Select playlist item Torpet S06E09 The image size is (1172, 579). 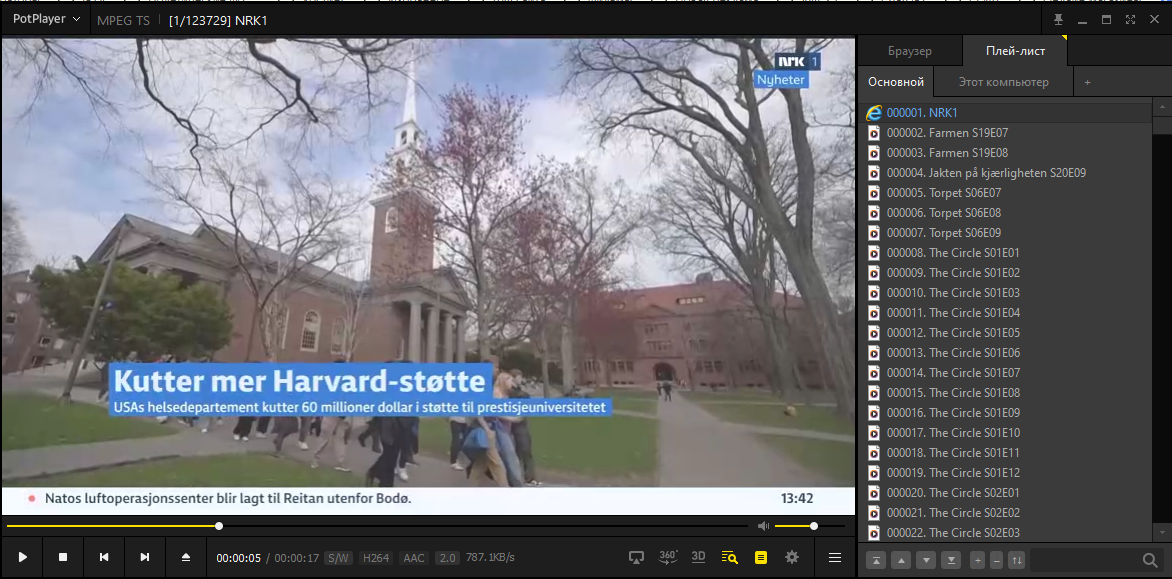click(1005, 232)
